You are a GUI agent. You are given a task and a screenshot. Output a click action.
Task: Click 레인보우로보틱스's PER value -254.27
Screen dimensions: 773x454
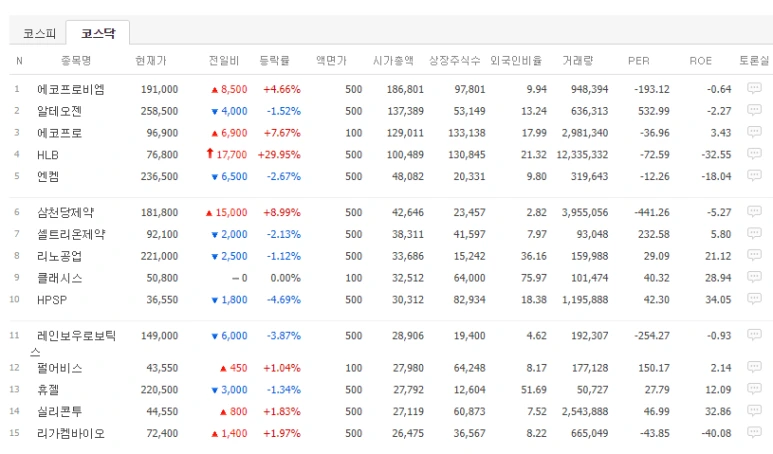point(652,336)
